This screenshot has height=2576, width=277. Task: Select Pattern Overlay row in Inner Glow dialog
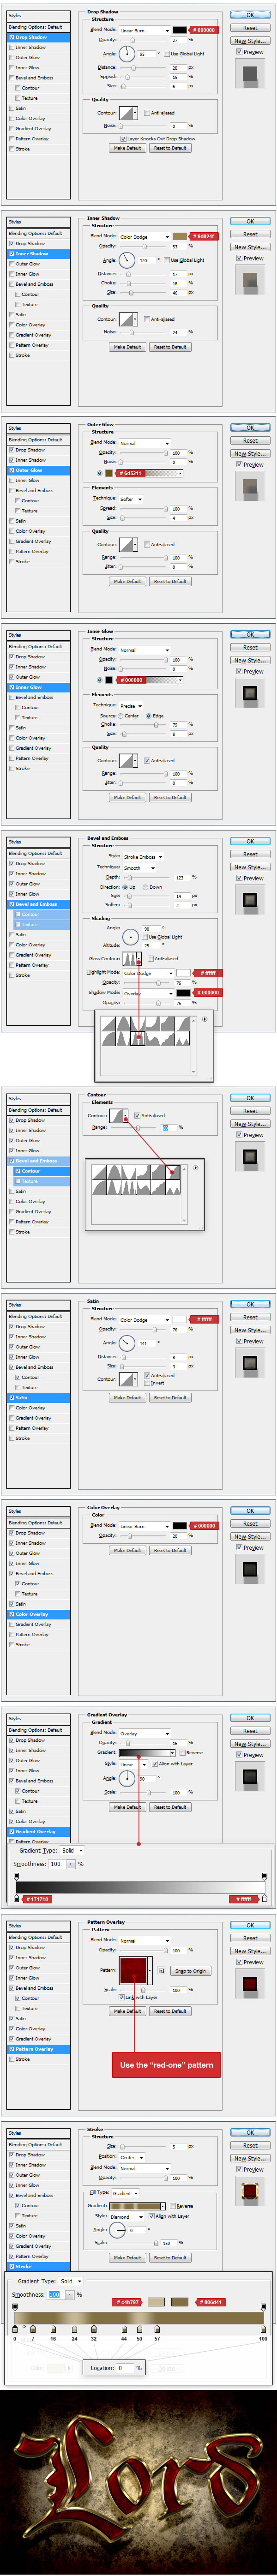tap(38, 758)
